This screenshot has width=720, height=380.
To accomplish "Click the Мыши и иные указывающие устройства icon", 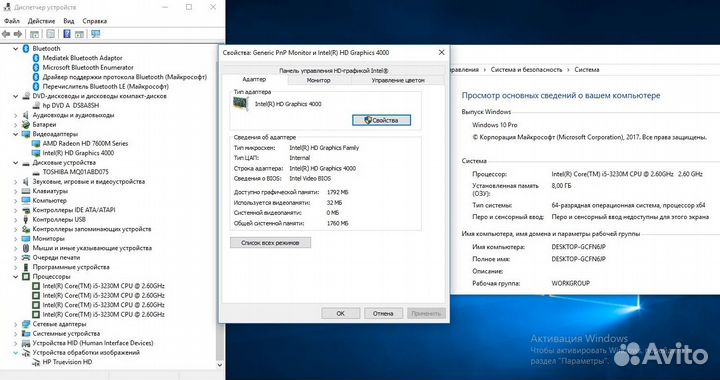I will [26, 248].
